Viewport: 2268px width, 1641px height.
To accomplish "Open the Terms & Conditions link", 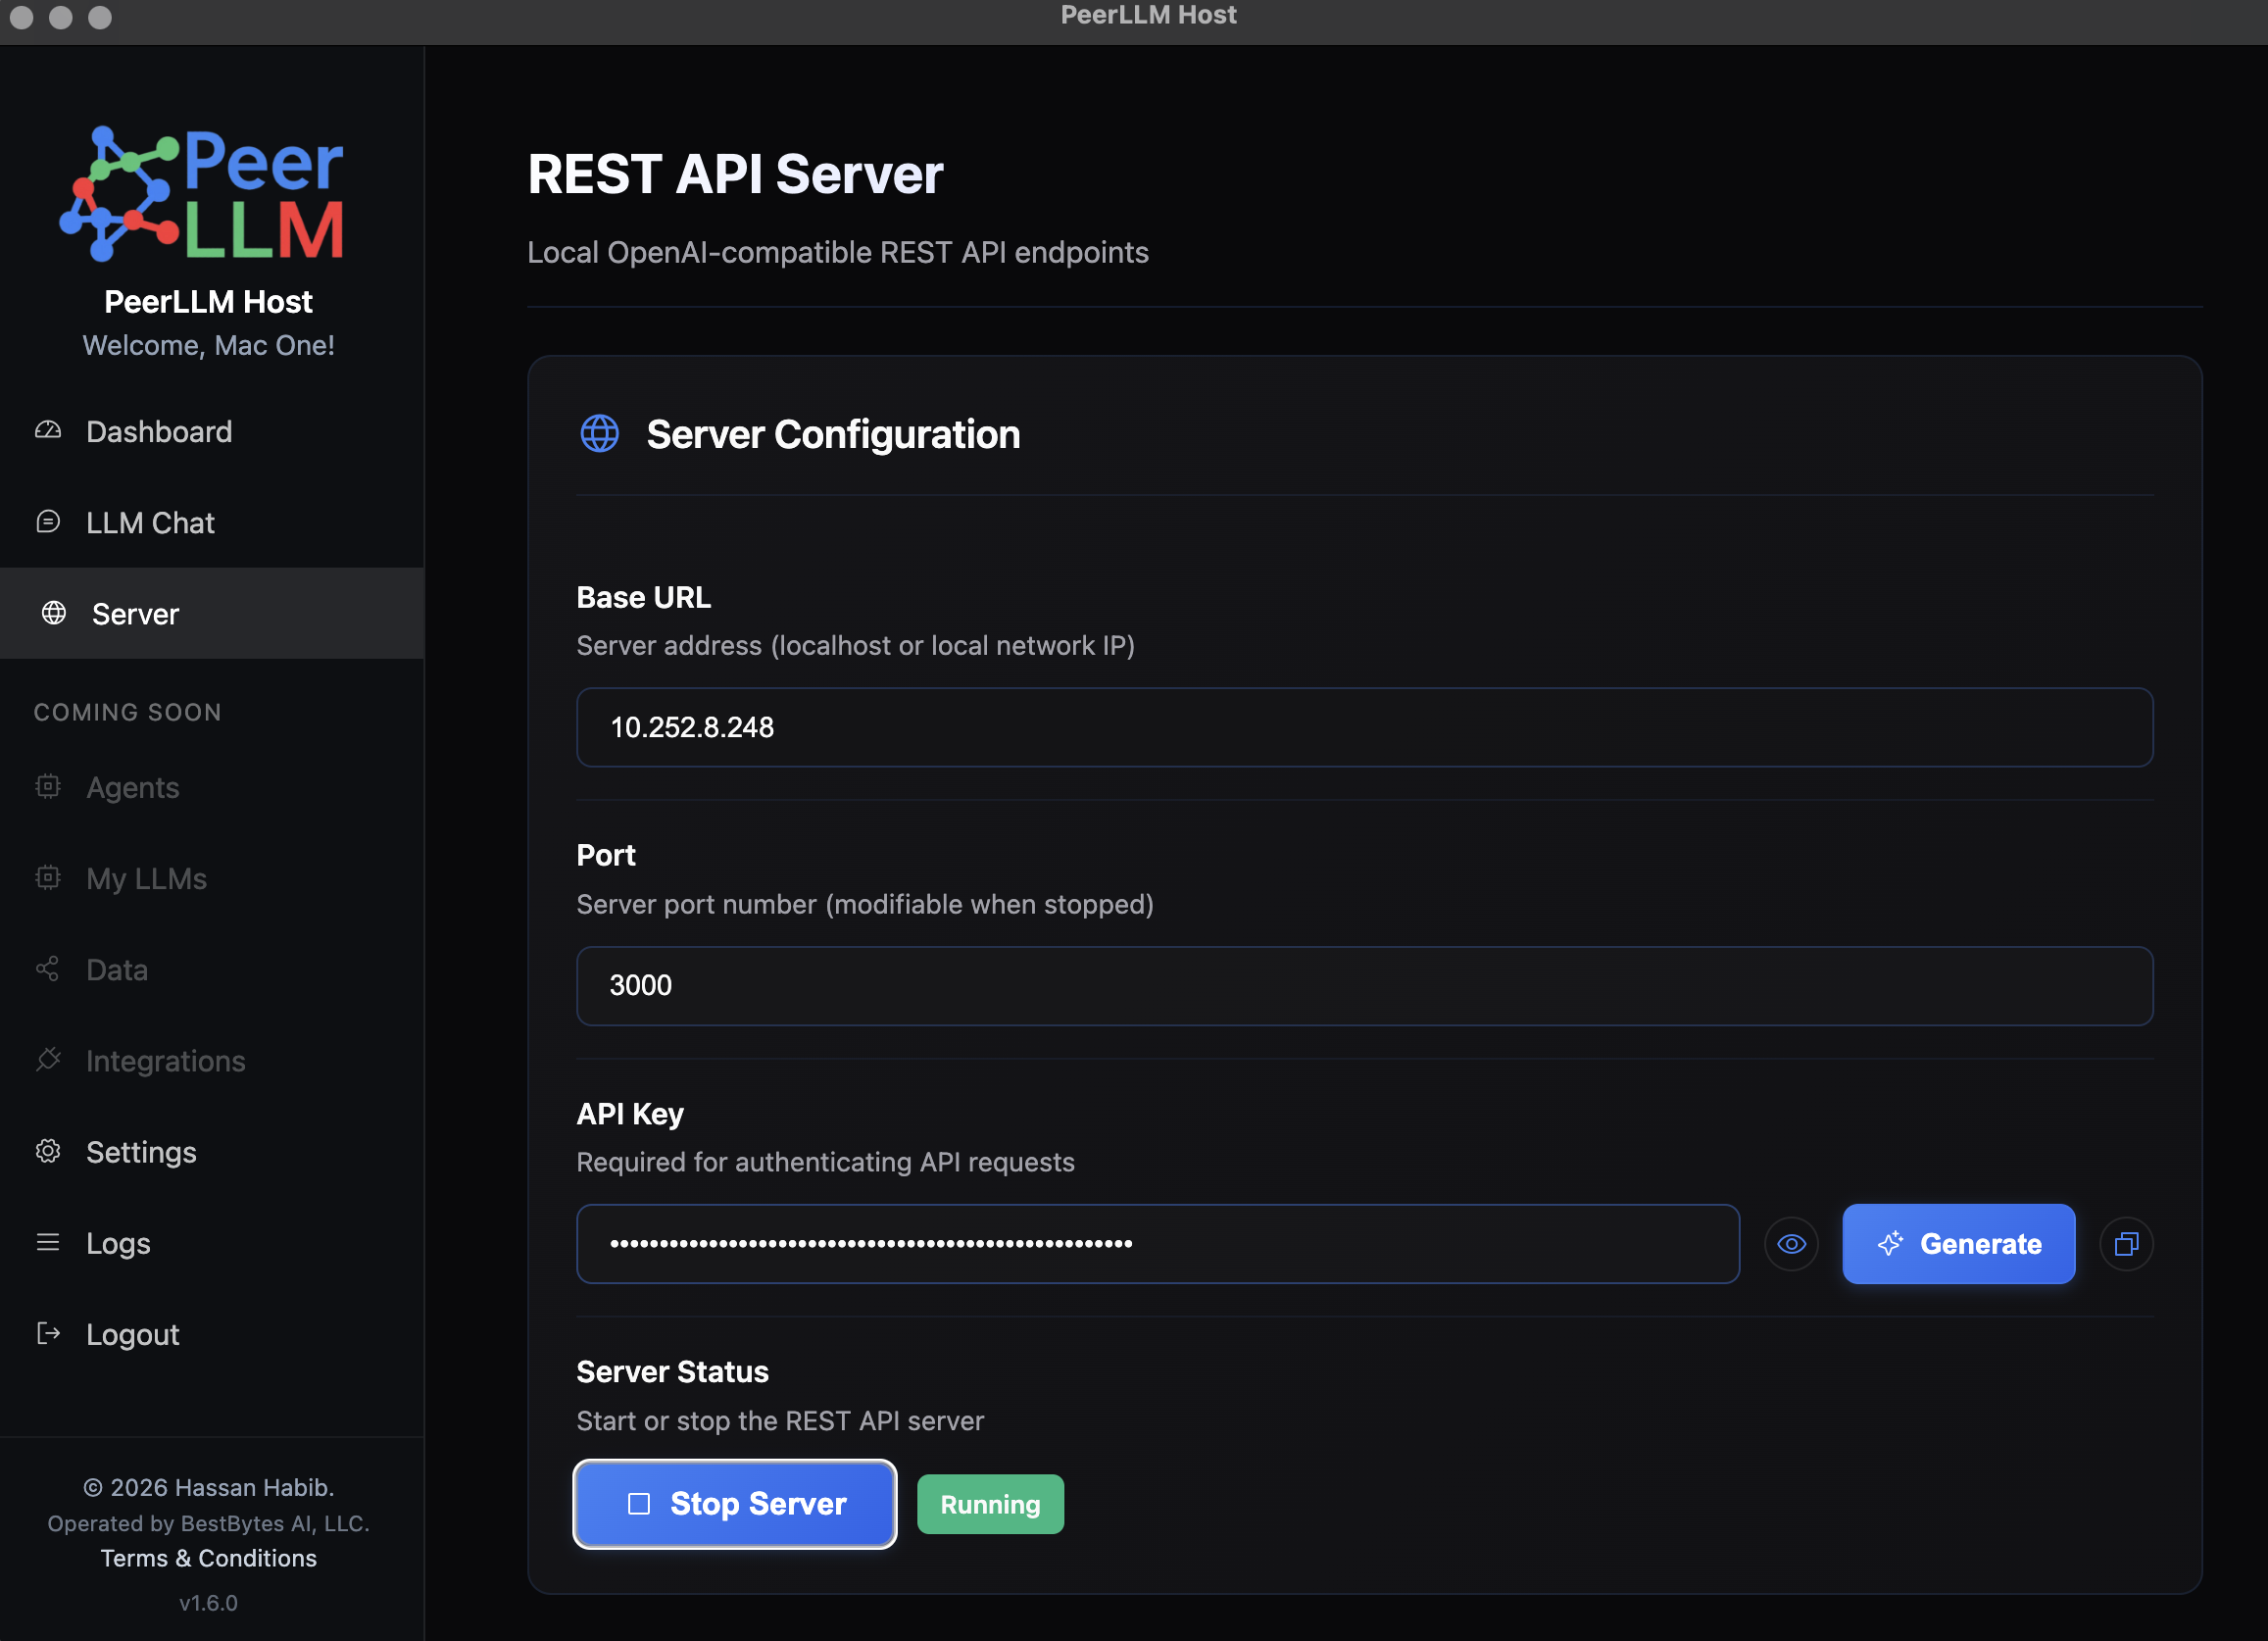I will pyautogui.click(x=209, y=1558).
